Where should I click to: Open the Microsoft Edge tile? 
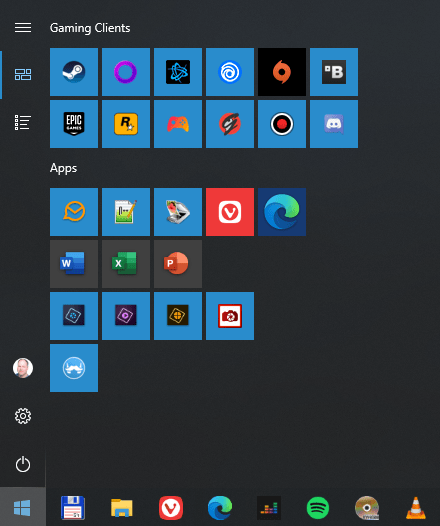(x=282, y=212)
